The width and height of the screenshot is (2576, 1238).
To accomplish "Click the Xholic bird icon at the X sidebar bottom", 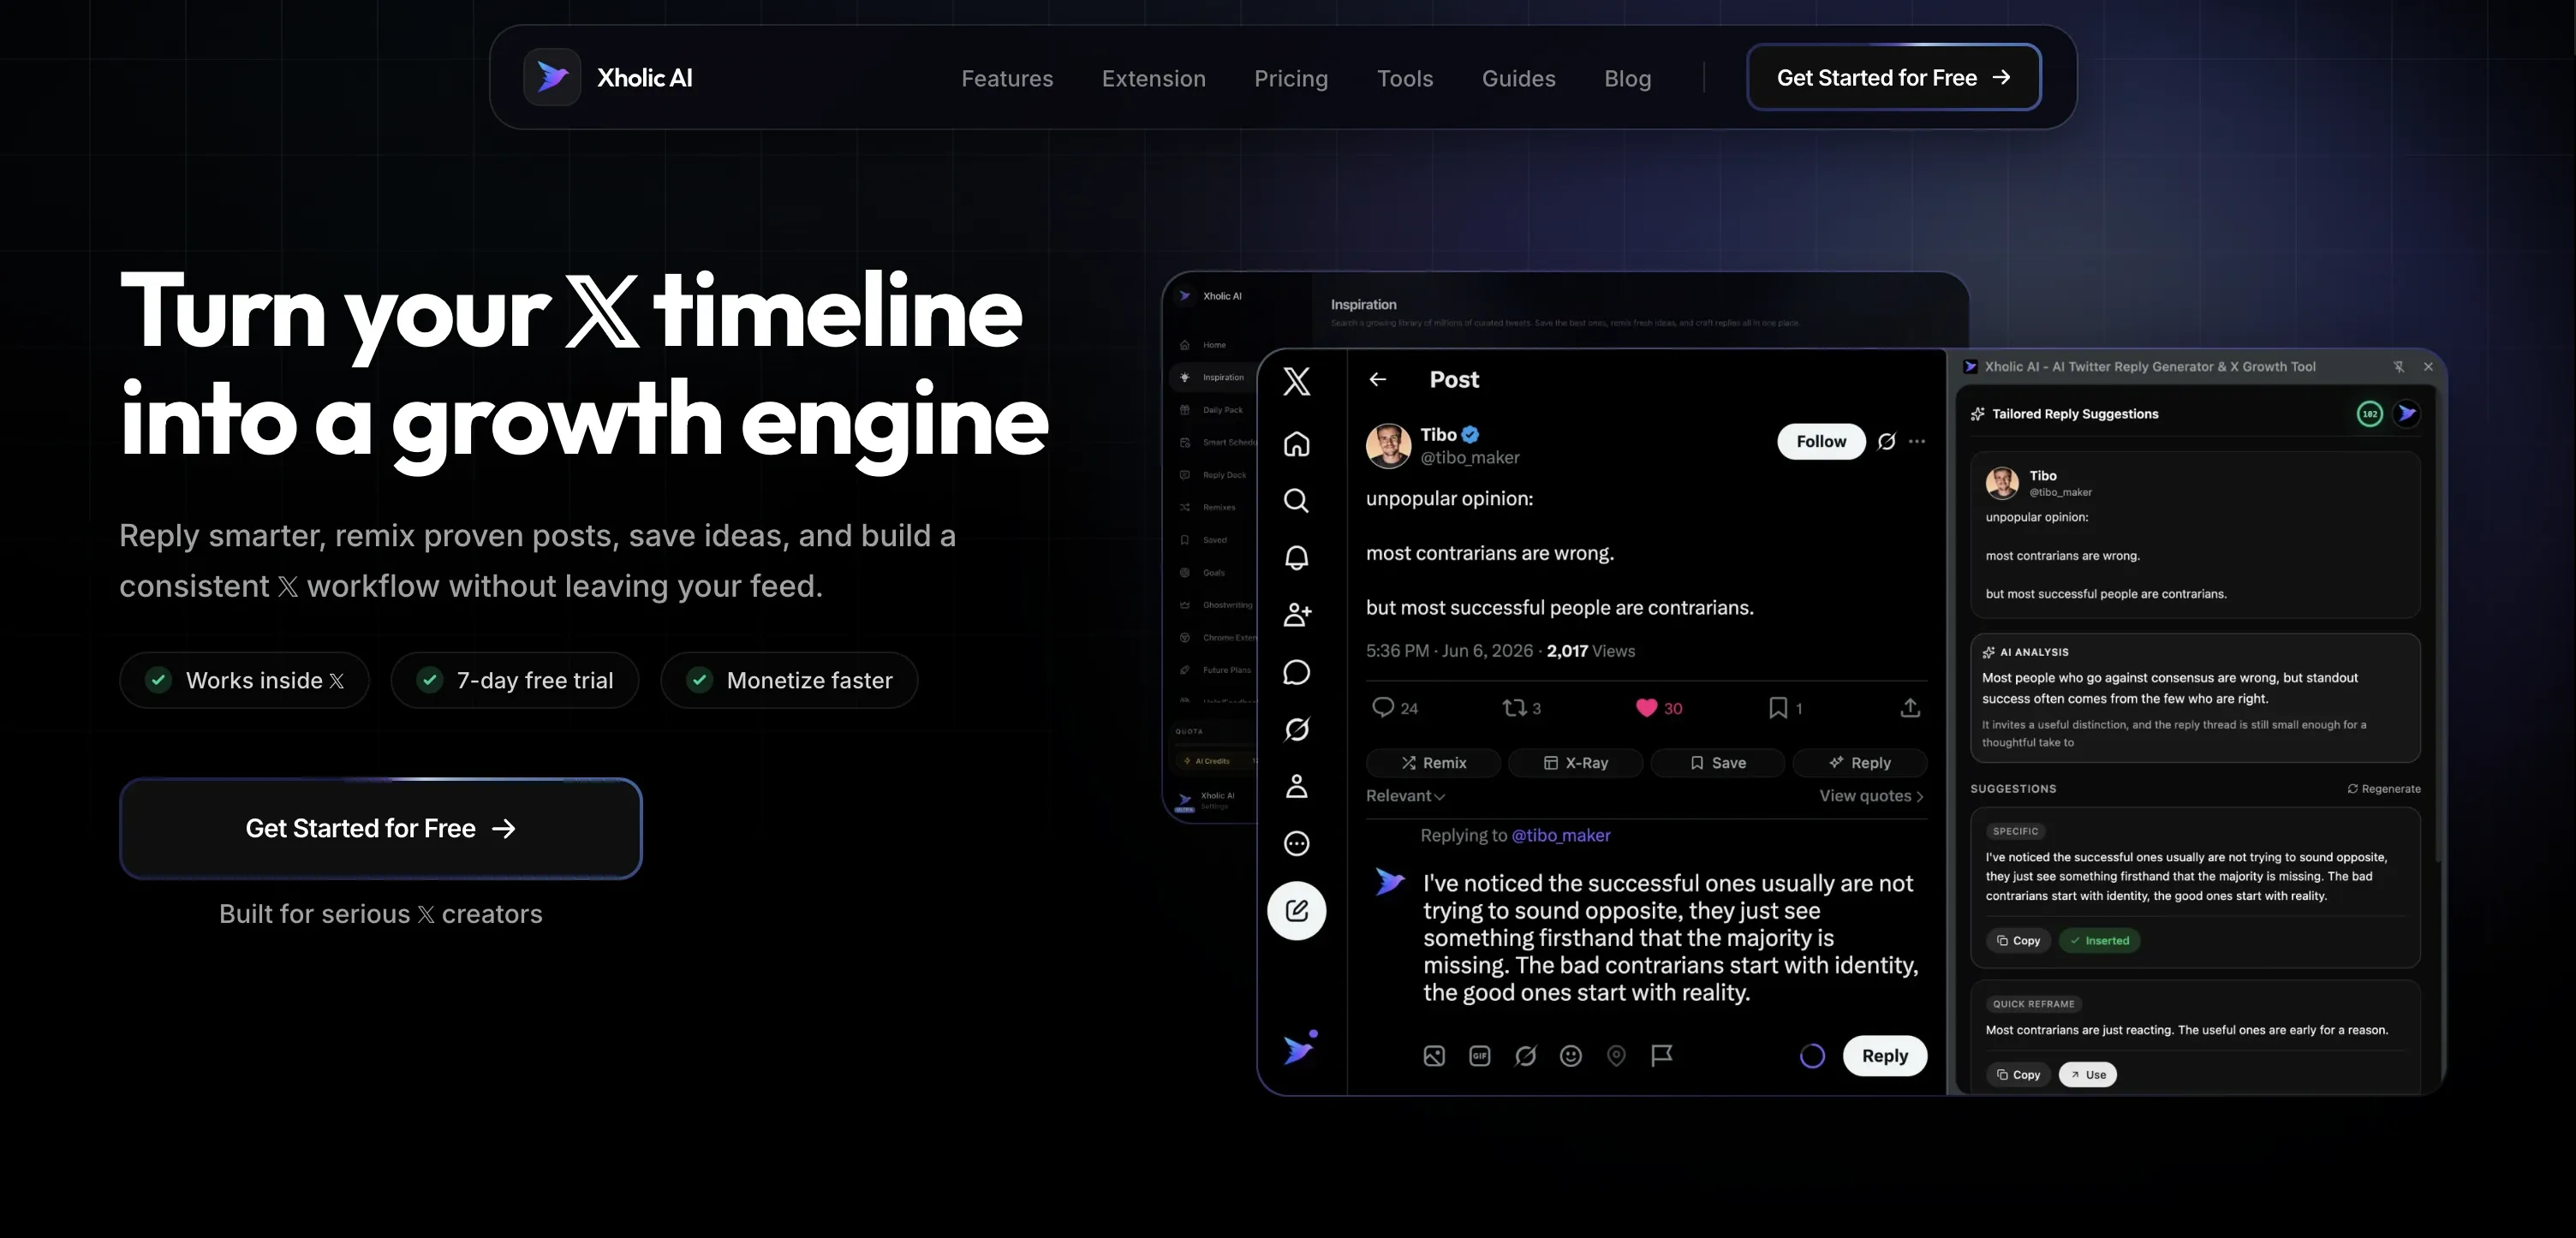I will coord(1299,1048).
